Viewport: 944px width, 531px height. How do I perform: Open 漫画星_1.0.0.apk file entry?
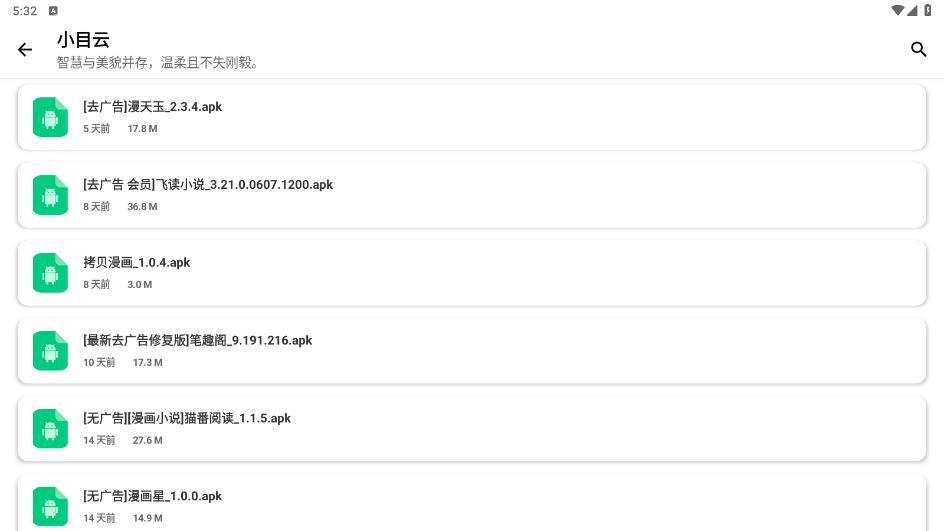tap(153, 496)
